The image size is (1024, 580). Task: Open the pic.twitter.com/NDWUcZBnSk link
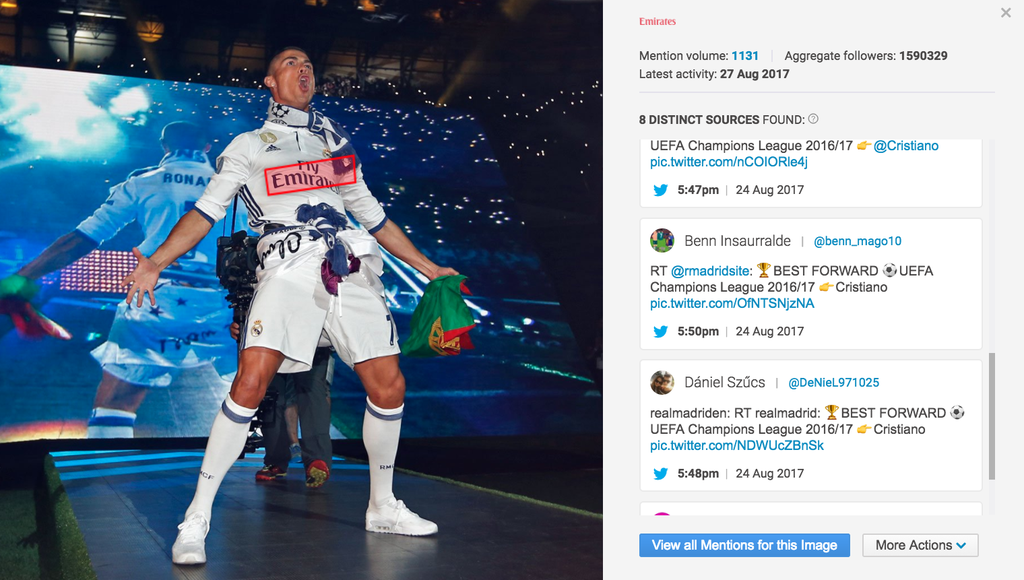(737, 446)
